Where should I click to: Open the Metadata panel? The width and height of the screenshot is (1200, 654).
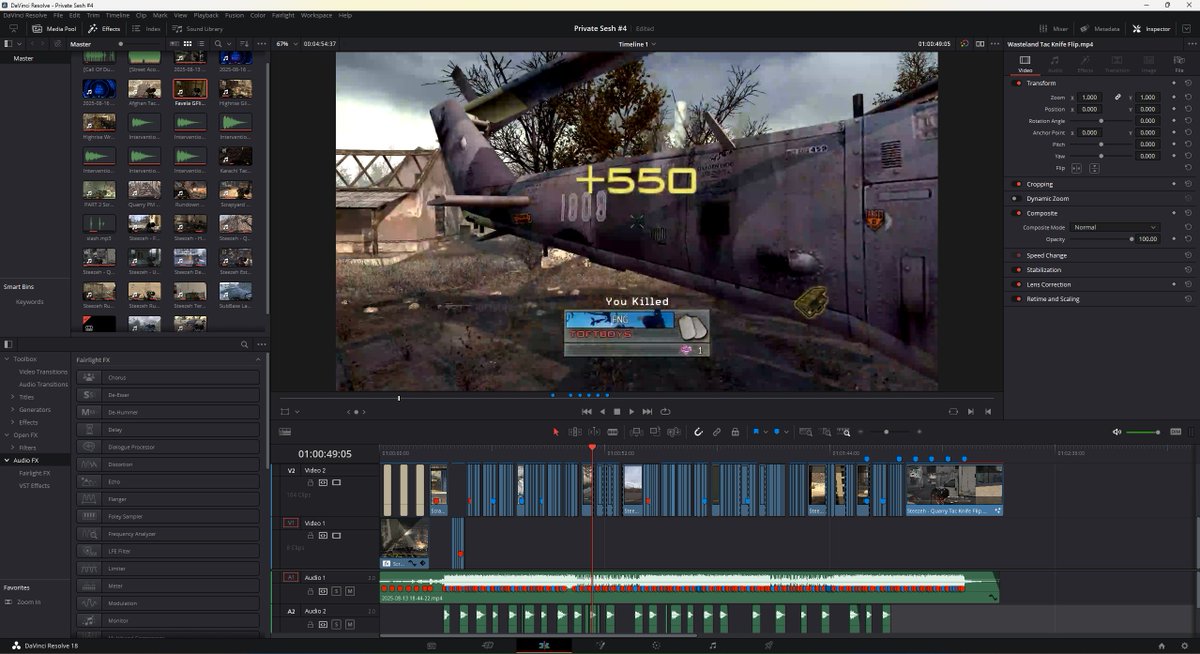[x=1099, y=29]
